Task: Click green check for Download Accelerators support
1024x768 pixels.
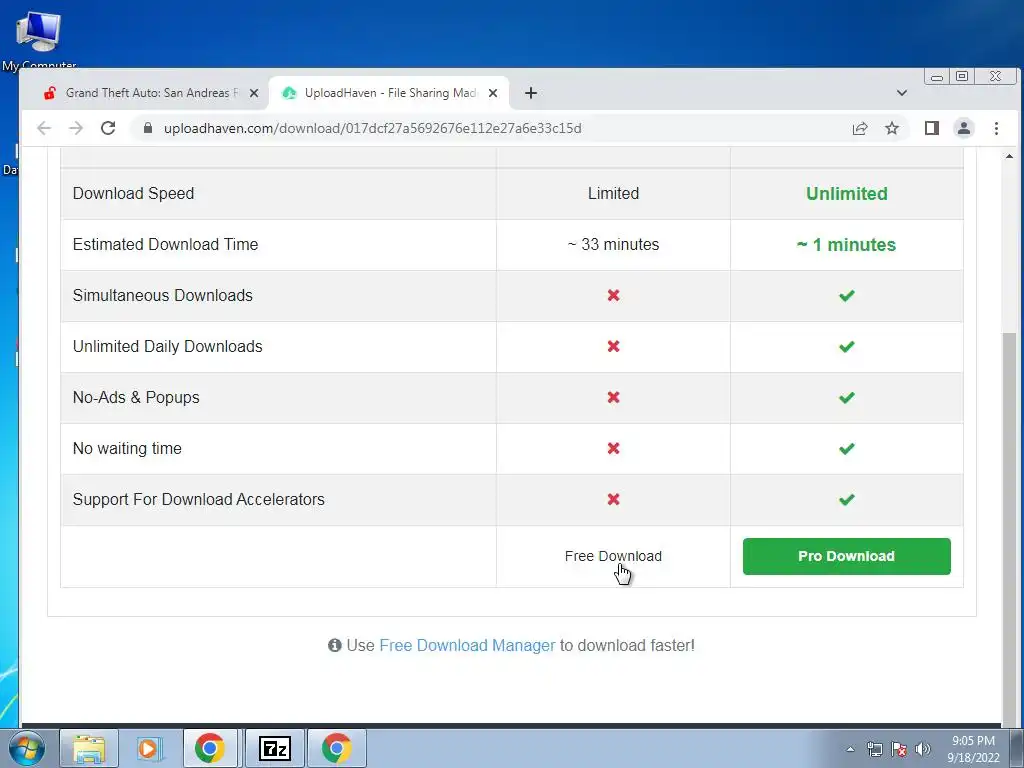Action: tap(846, 500)
